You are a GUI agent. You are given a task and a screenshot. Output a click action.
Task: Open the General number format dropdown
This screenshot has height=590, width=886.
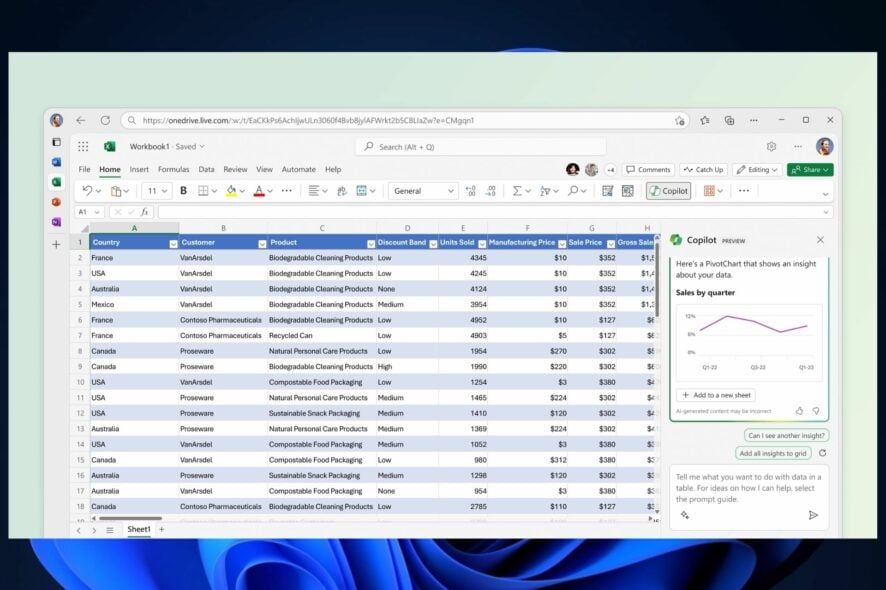click(423, 191)
